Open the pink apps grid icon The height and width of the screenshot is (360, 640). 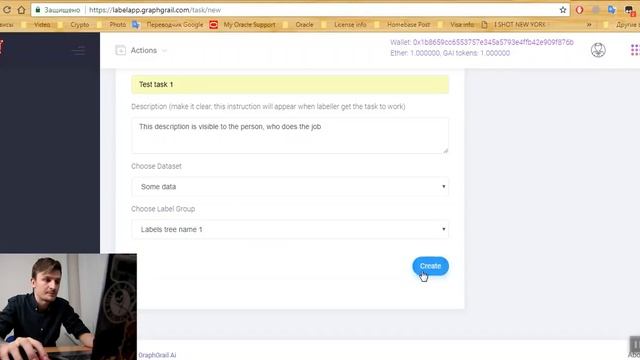click(x=635, y=50)
